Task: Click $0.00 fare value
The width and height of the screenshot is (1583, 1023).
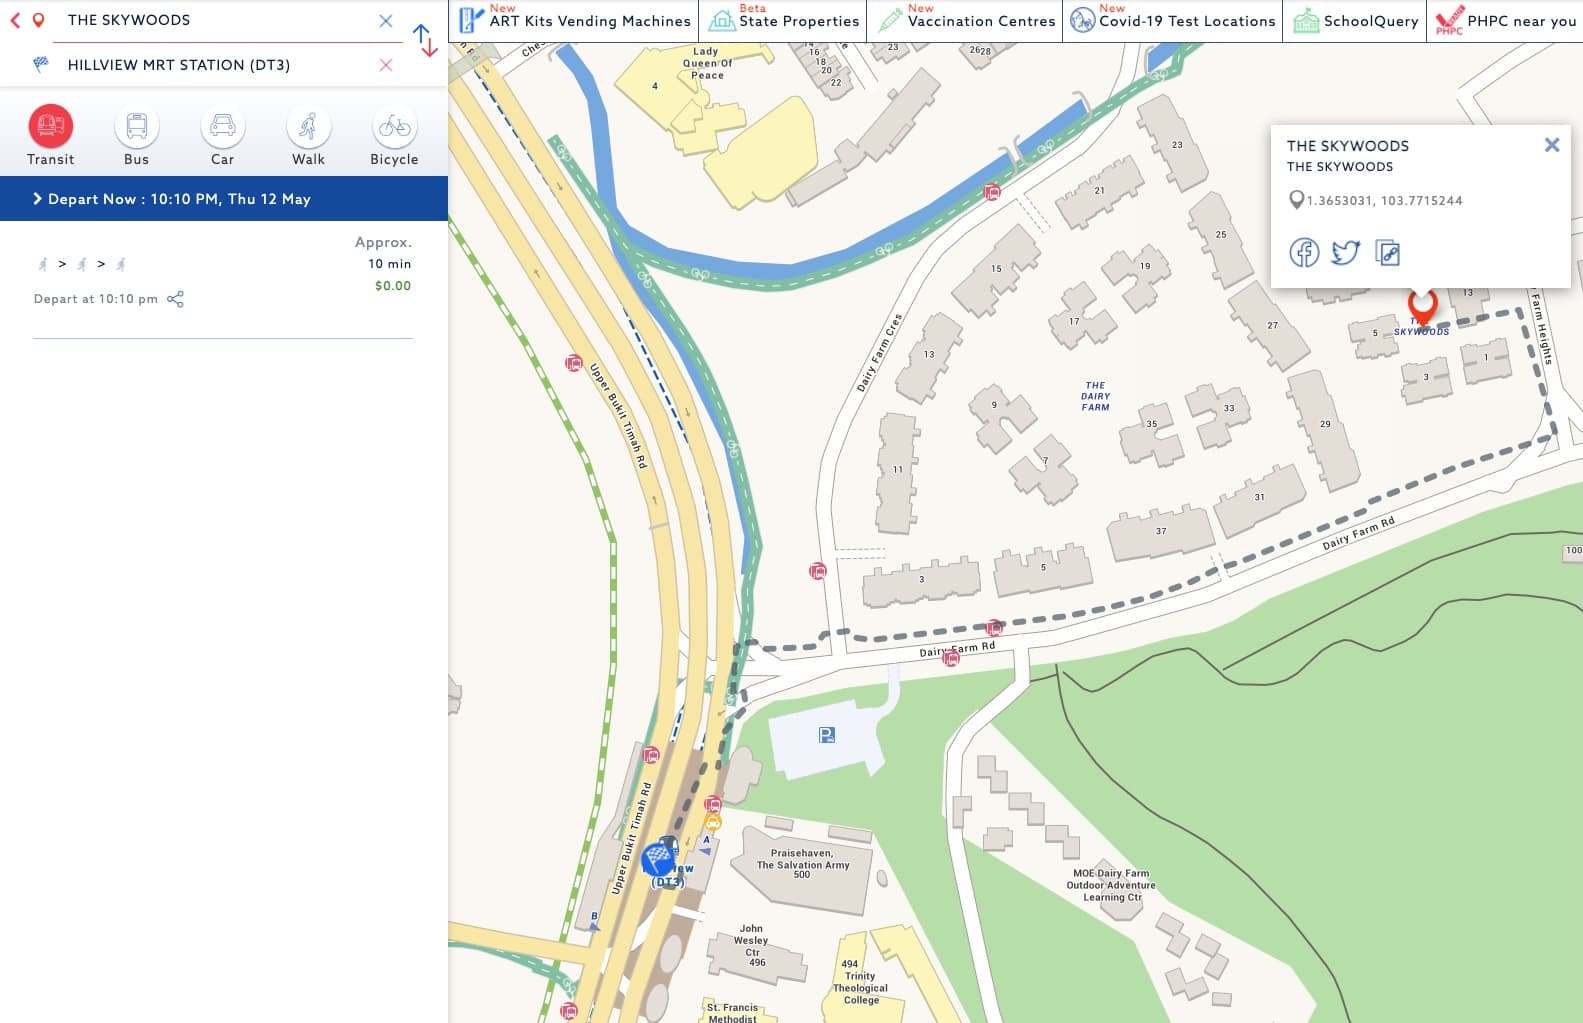Action: pos(393,286)
